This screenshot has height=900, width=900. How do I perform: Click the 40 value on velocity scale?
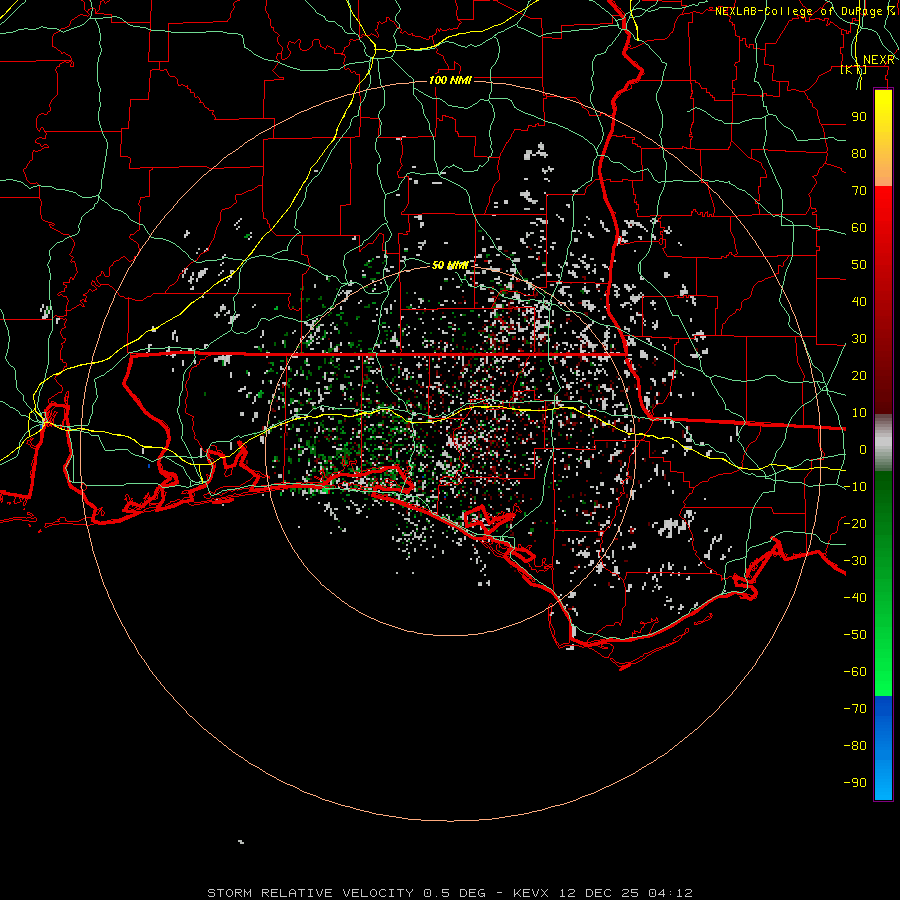point(859,302)
